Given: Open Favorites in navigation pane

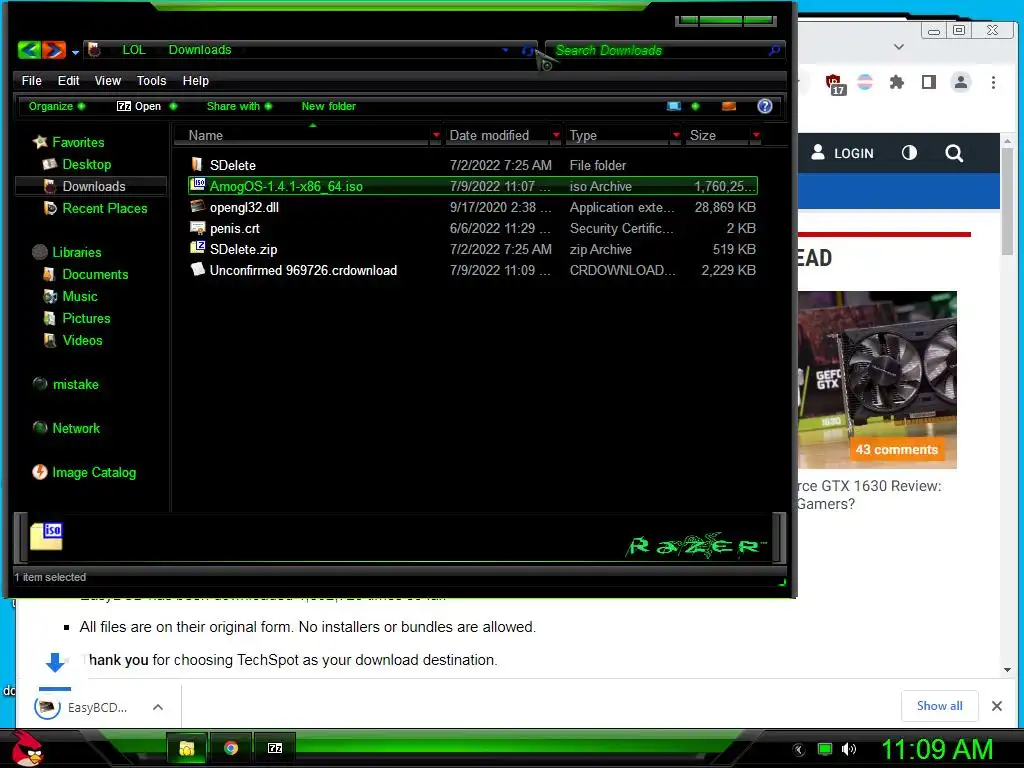Looking at the screenshot, I should (x=78, y=142).
